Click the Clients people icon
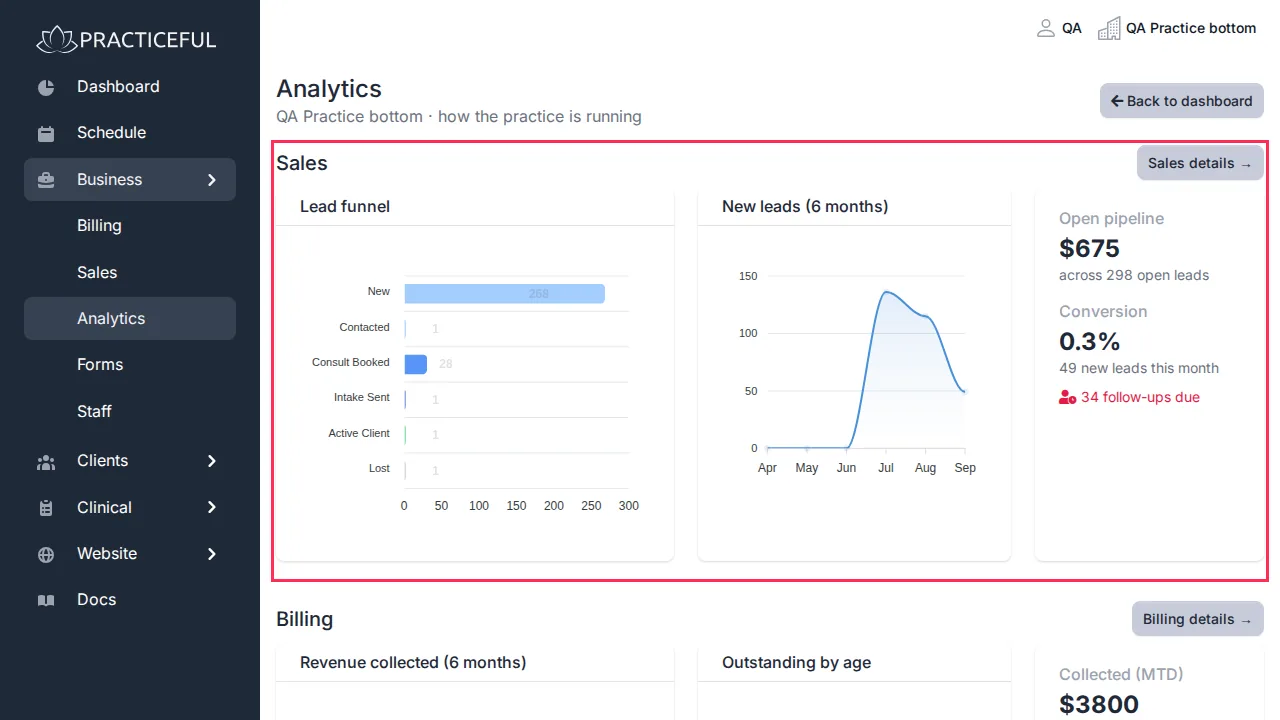 point(46,462)
